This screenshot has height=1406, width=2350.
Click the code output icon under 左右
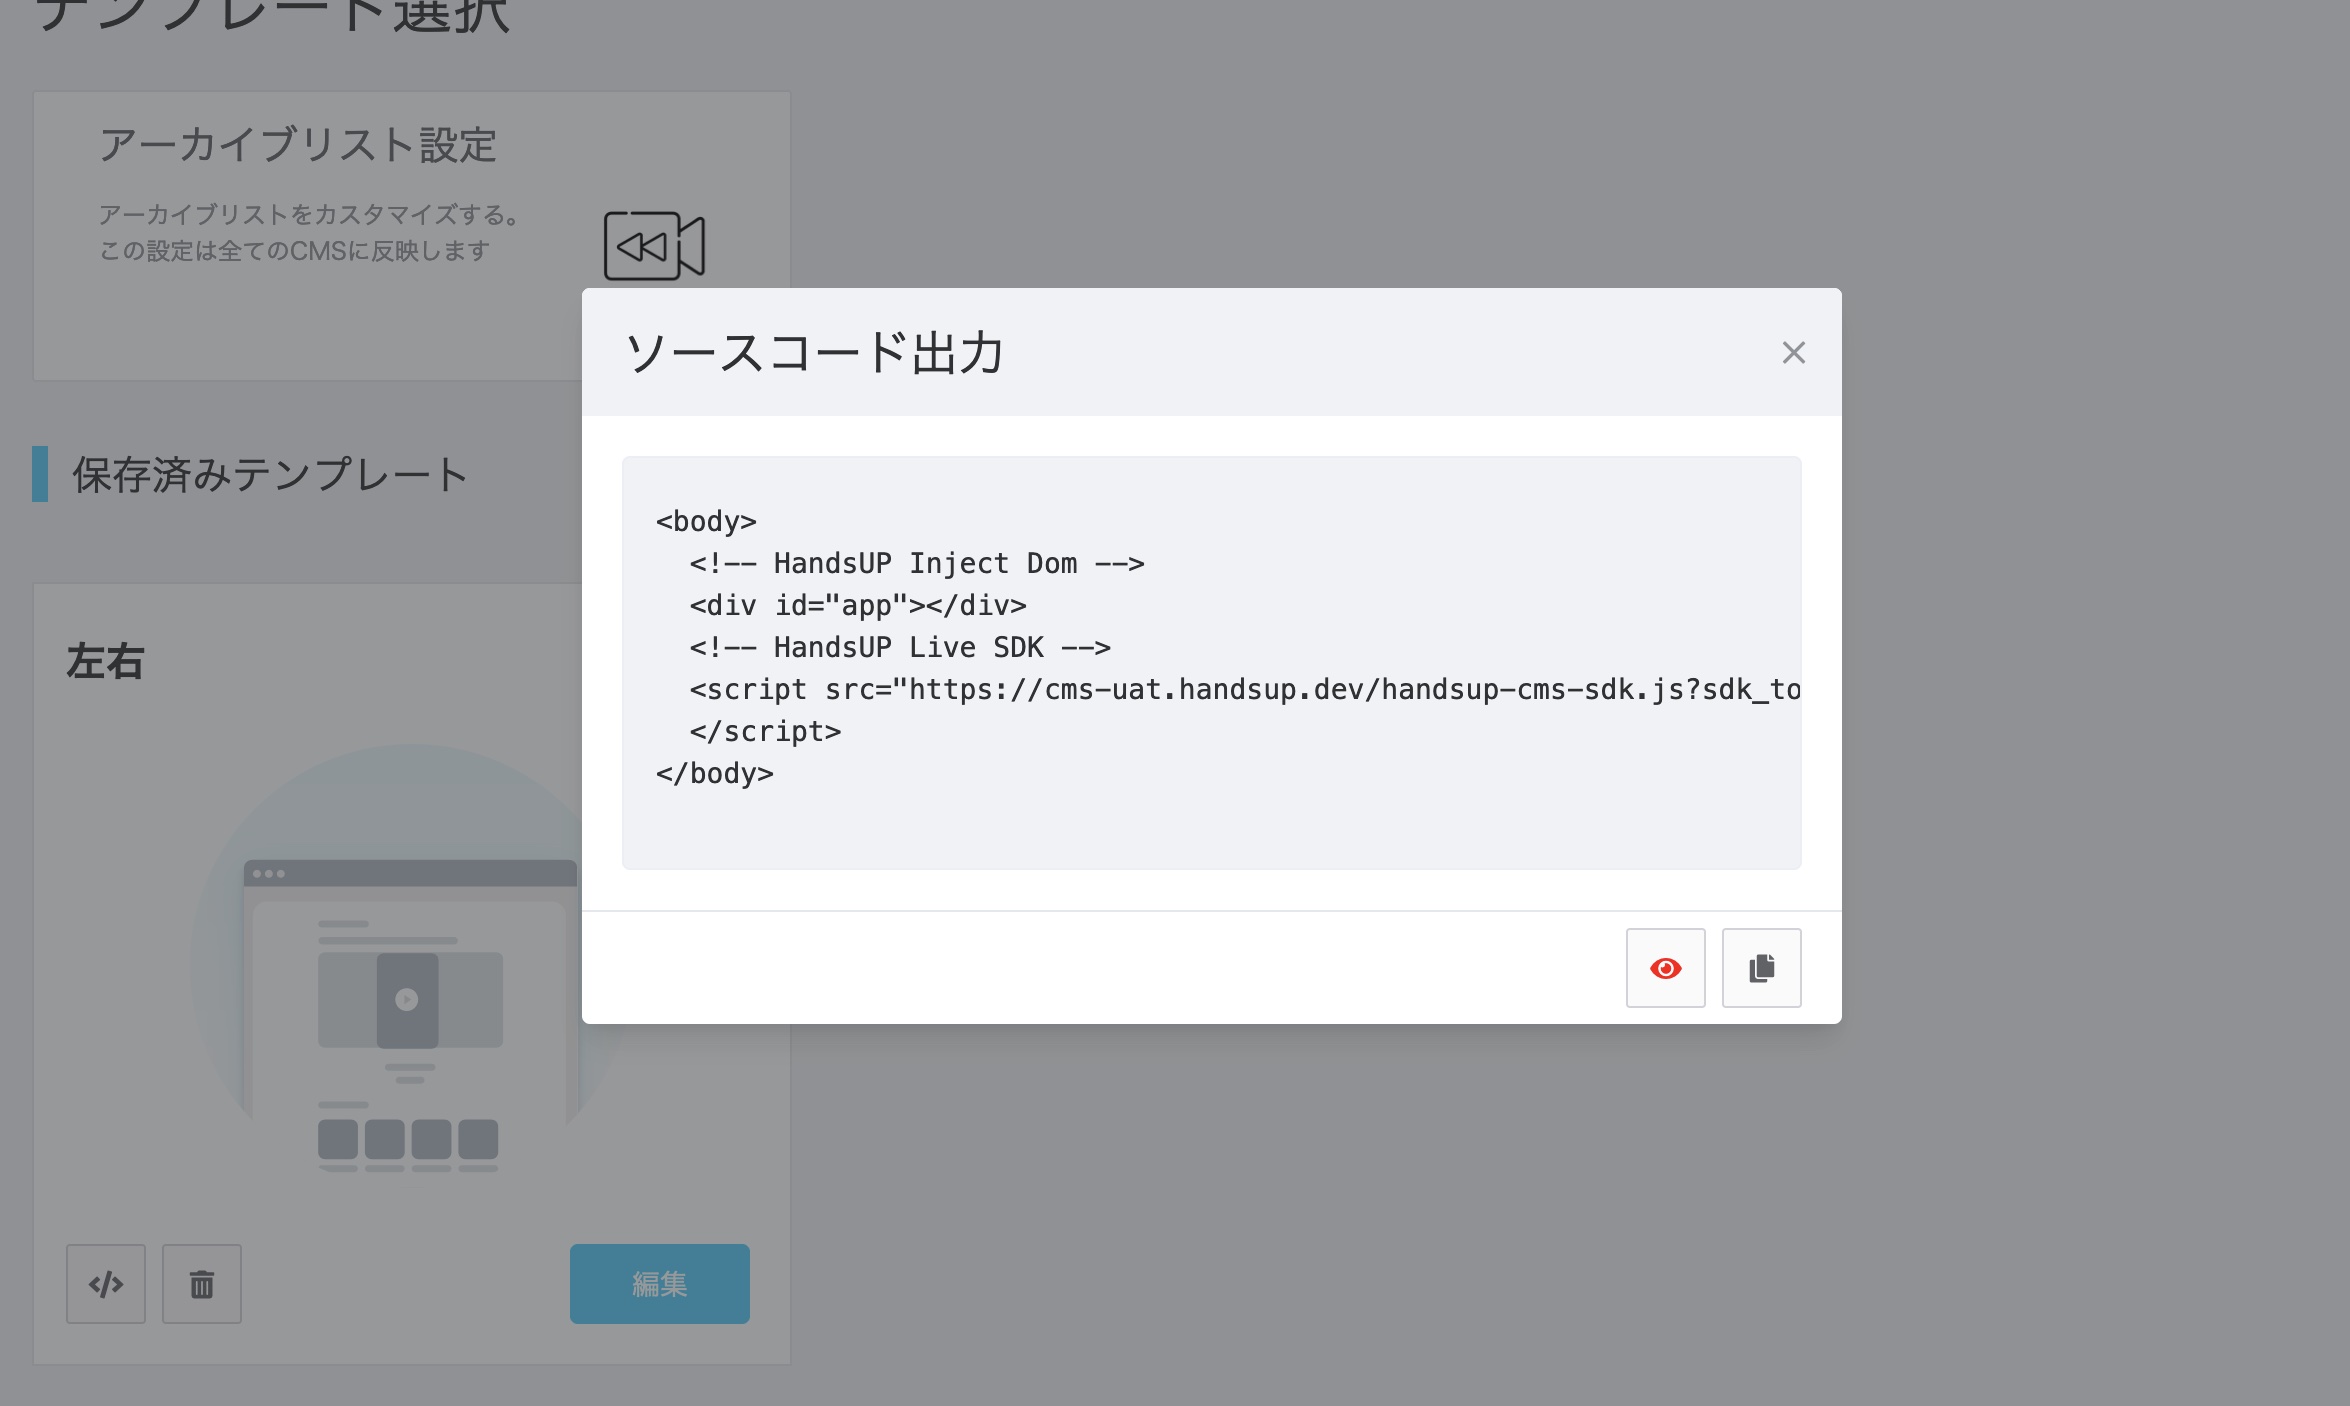[x=106, y=1284]
